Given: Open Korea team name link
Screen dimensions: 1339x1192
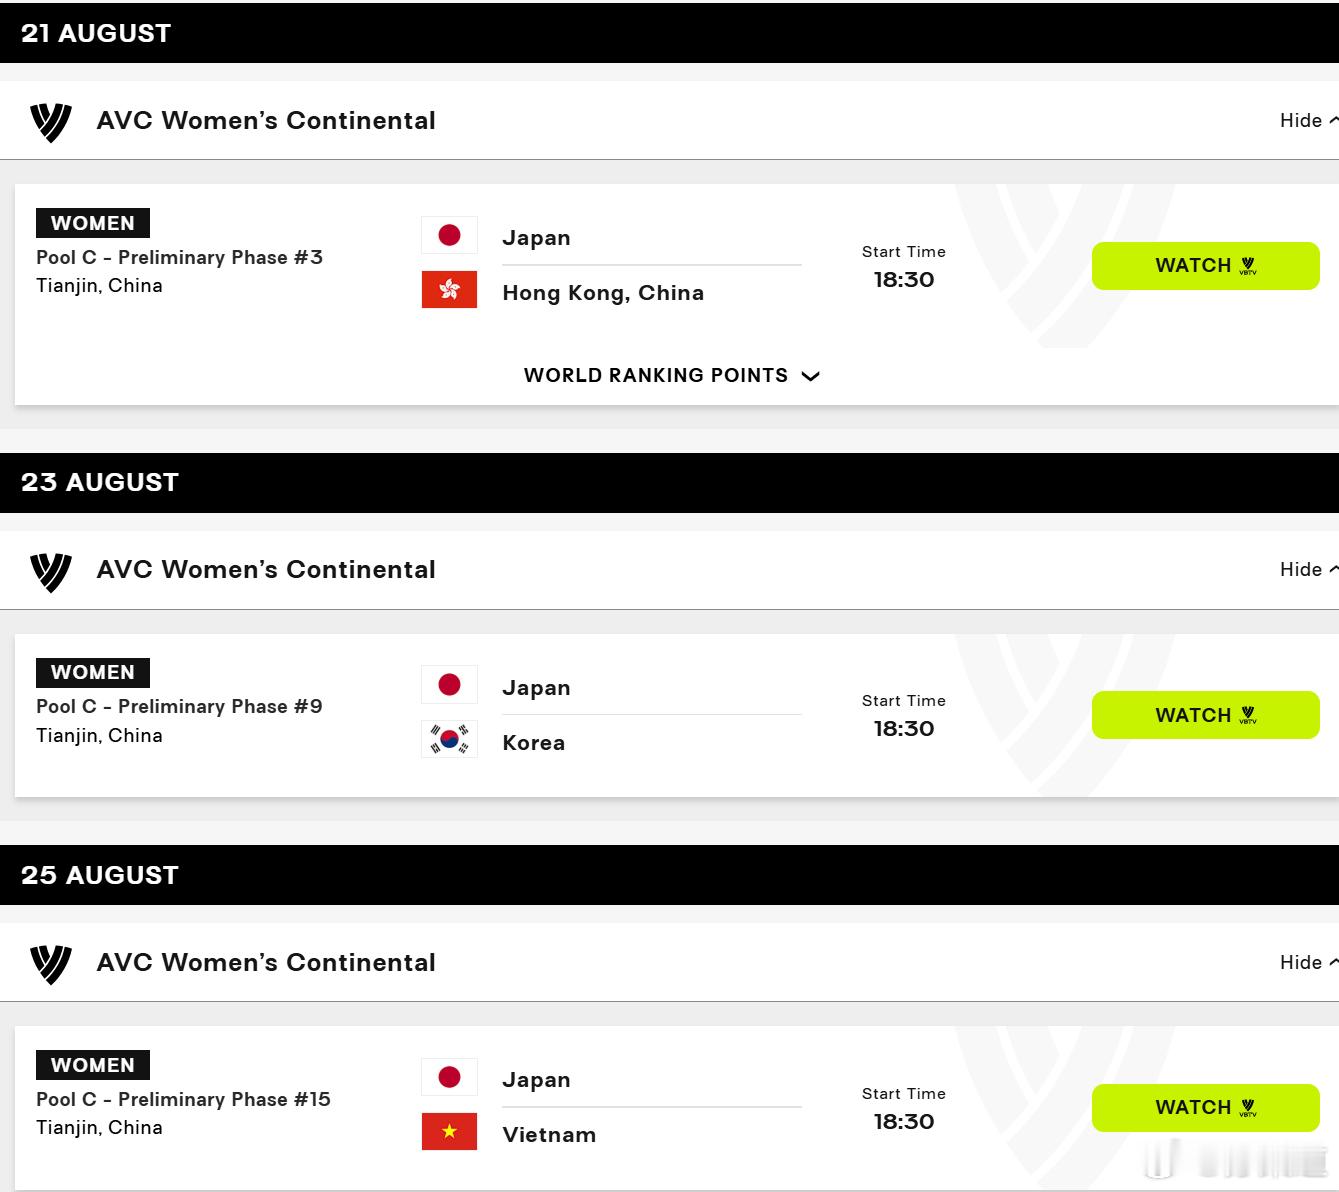Looking at the screenshot, I should point(534,743).
